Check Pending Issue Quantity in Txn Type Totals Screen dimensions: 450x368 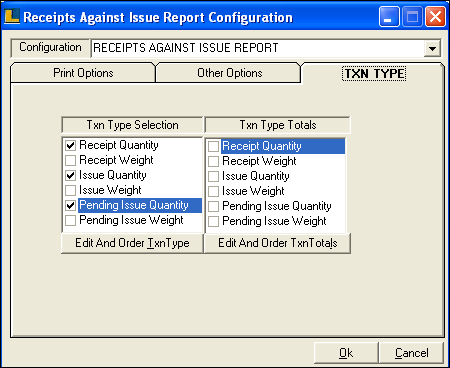(x=213, y=206)
